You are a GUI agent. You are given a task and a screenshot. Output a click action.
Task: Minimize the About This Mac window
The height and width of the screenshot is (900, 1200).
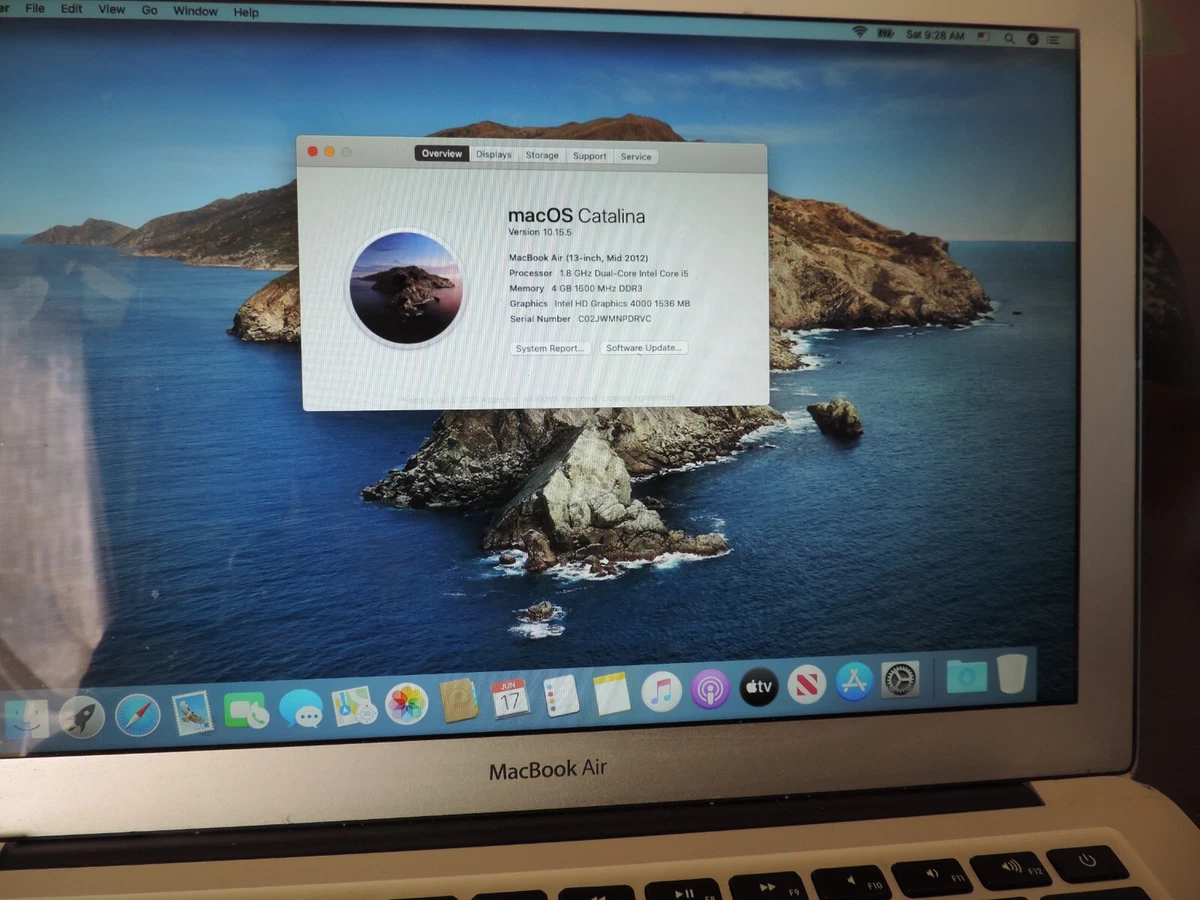coord(329,151)
